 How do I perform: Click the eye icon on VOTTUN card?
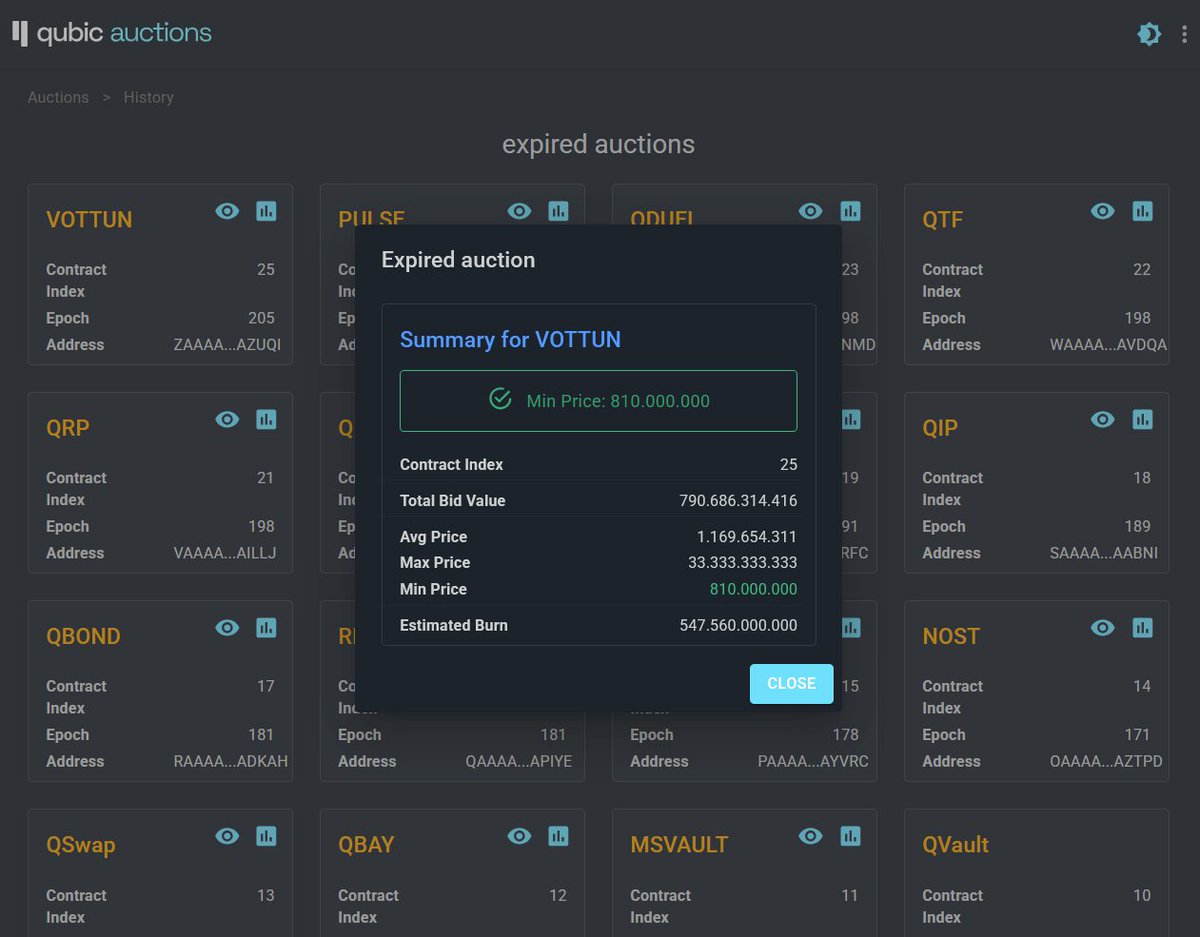pos(227,211)
